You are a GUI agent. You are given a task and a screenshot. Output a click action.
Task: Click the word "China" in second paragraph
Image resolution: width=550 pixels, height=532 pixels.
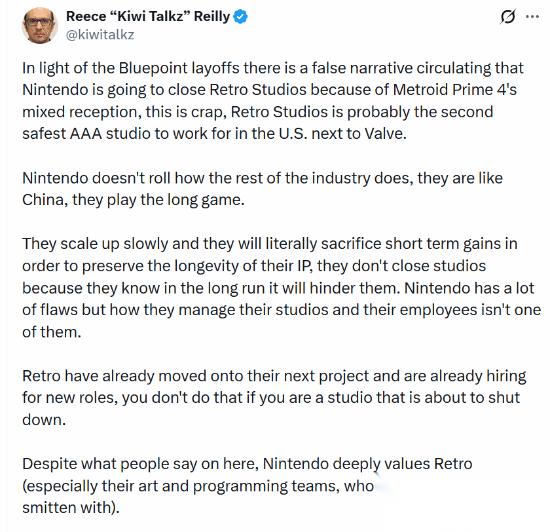43,200
